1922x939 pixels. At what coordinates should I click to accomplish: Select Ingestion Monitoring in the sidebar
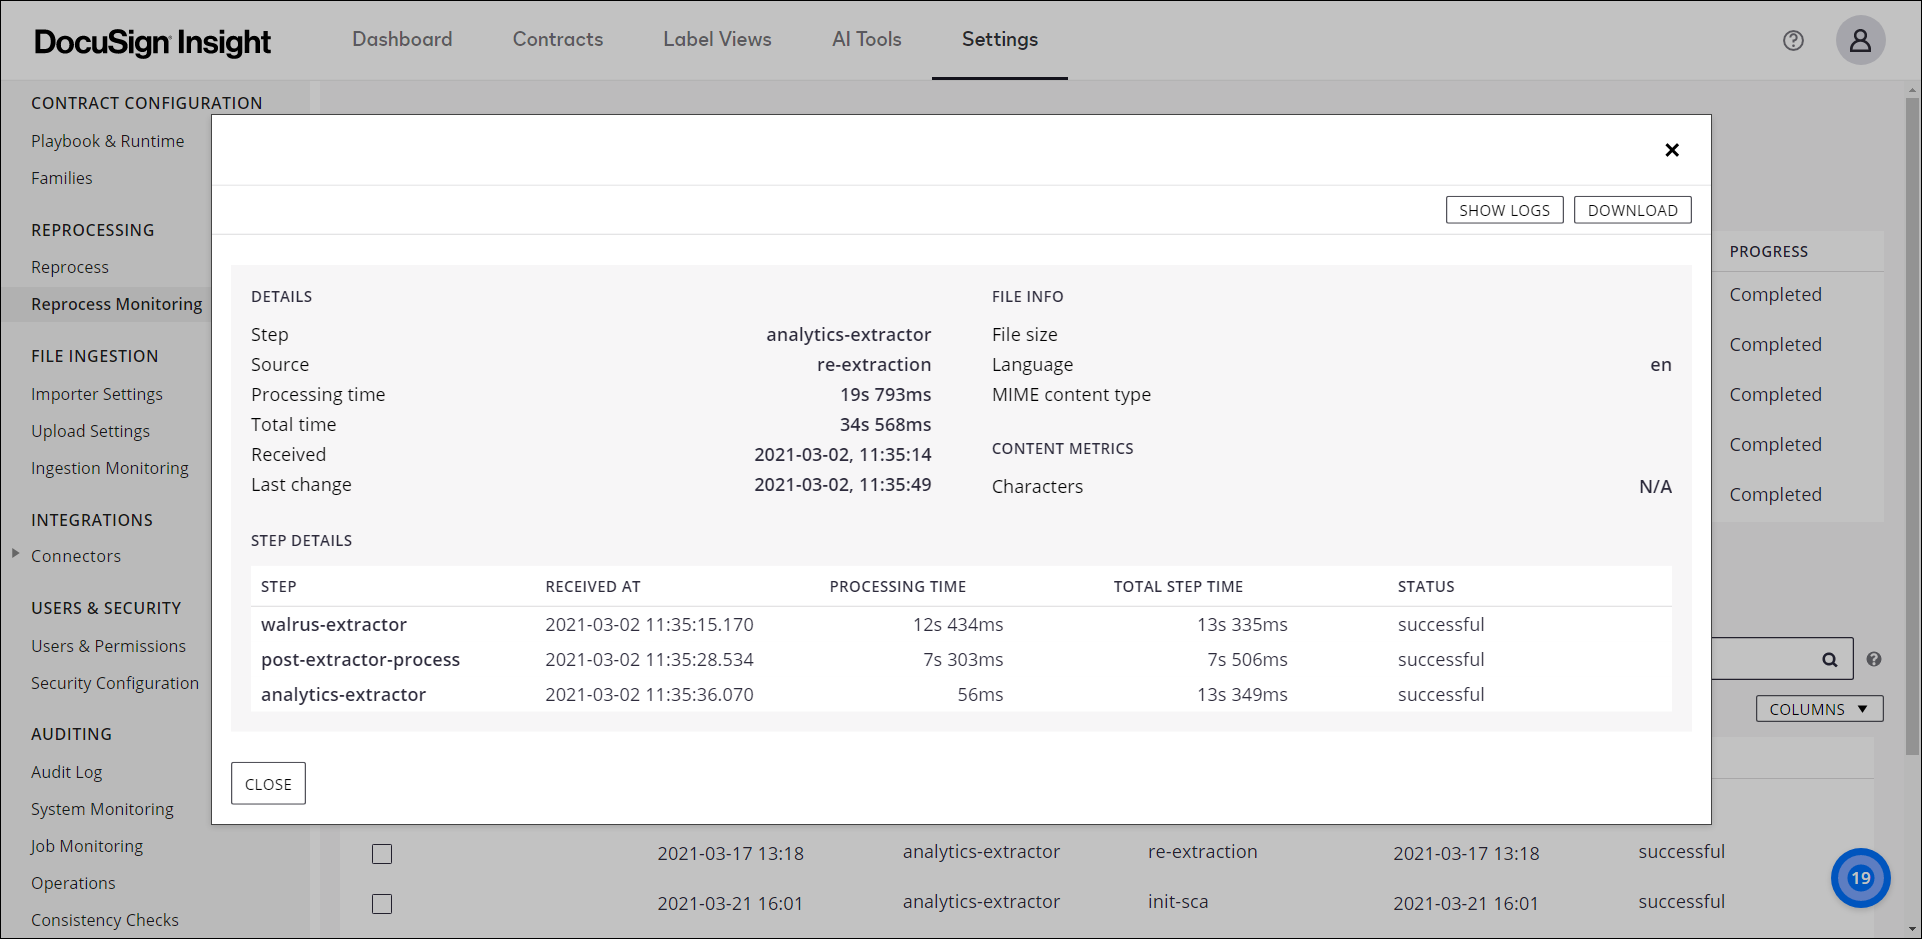[110, 467]
